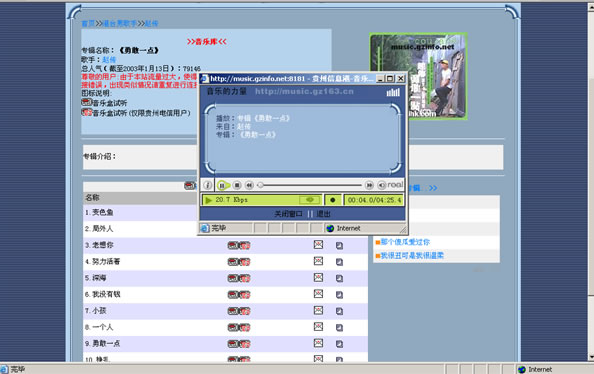Play song 7 小孩 with the red music box icon

click(245, 311)
